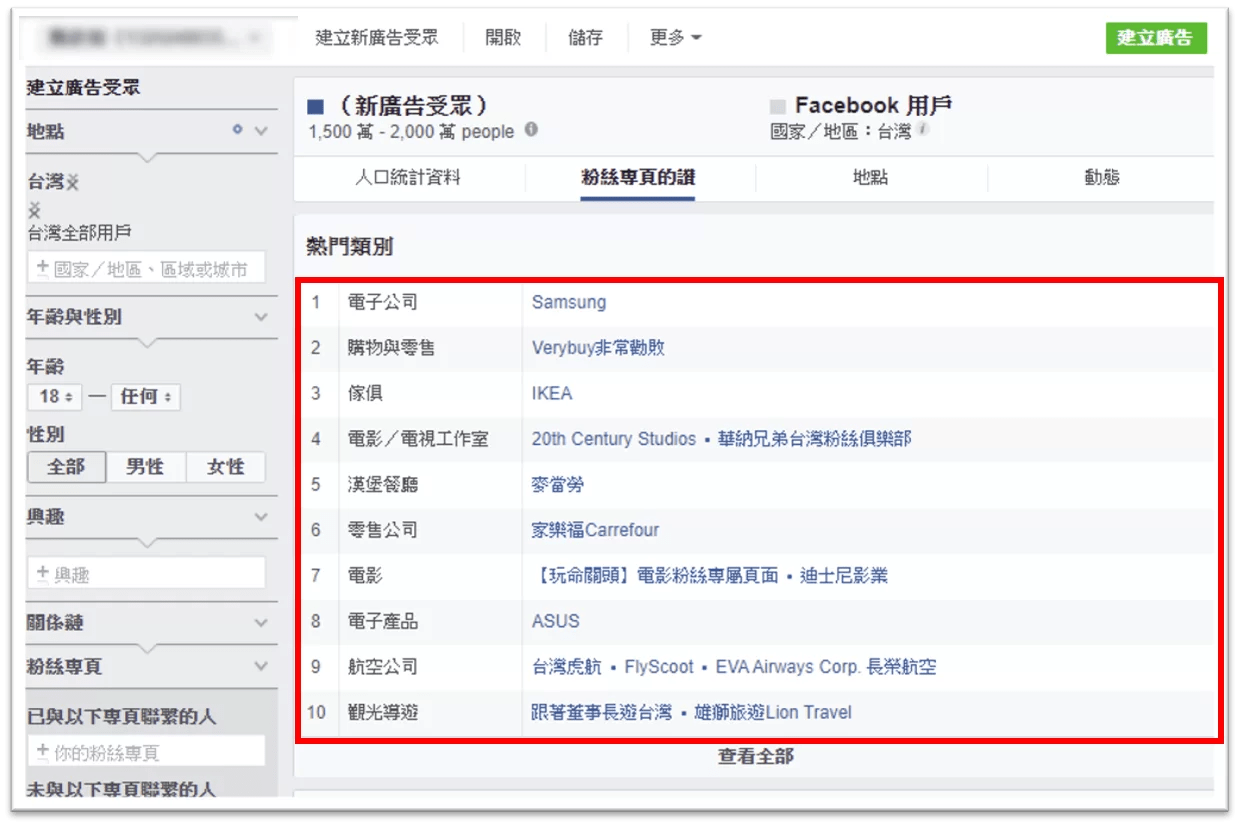Expand the 關係鏈 section
Screen dimensions: 1240x826
click(x=261, y=622)
